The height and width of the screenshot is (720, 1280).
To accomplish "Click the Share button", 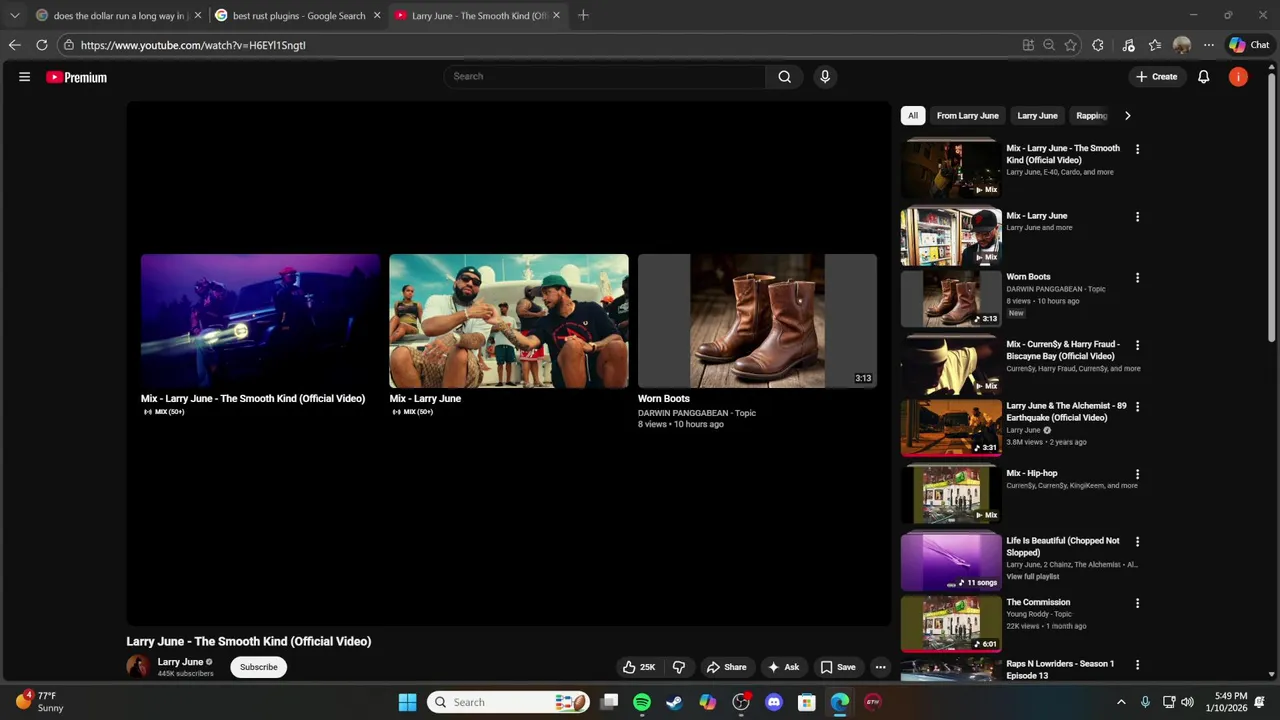I will pyautogui.click(x=726, y=667).
